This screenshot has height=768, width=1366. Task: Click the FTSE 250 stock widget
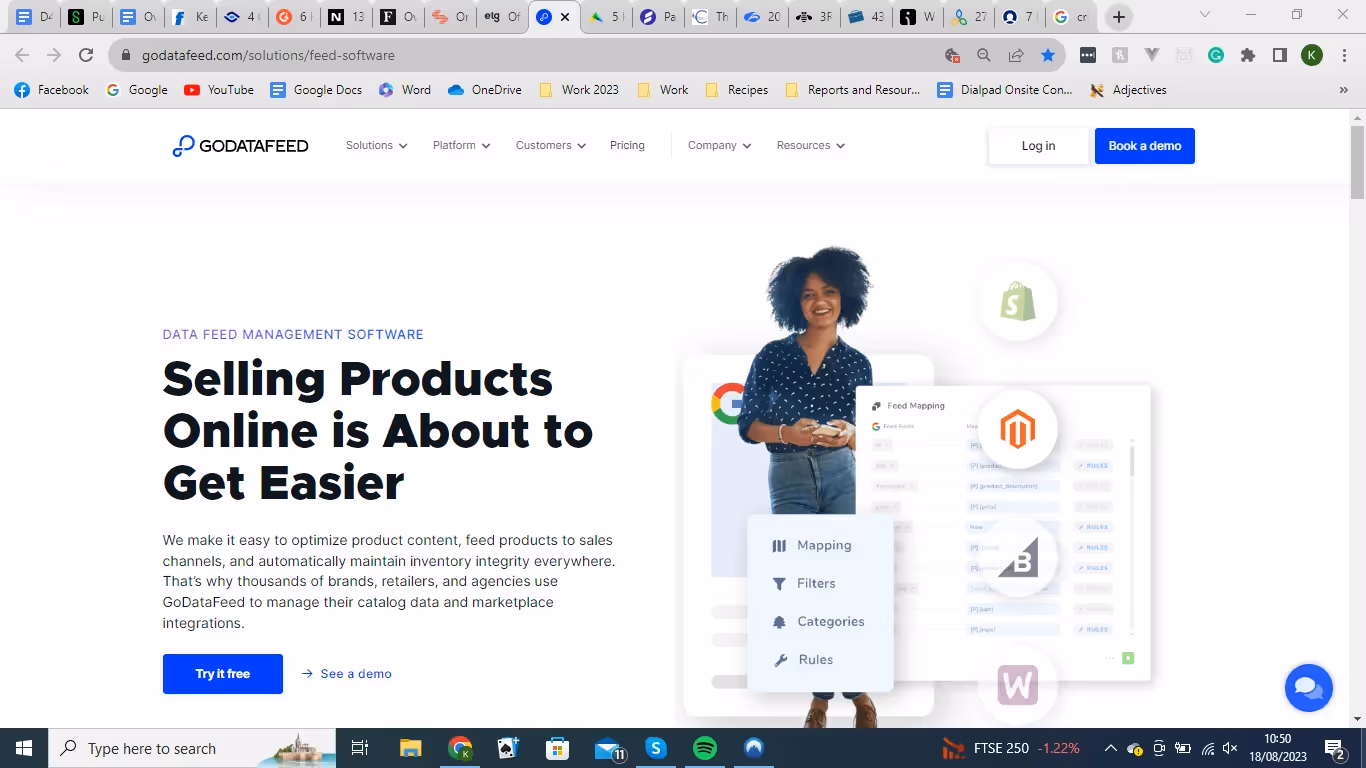[x=1012, y=748]
